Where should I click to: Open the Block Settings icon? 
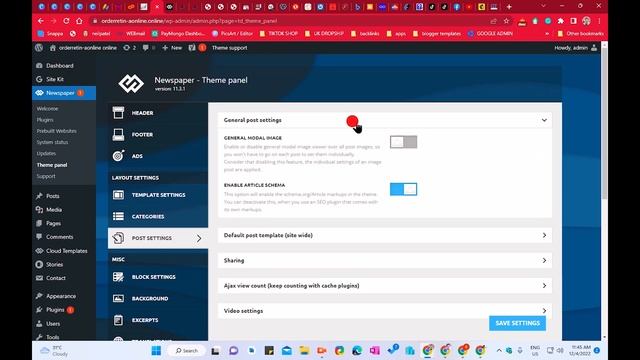tap(118, 277)
